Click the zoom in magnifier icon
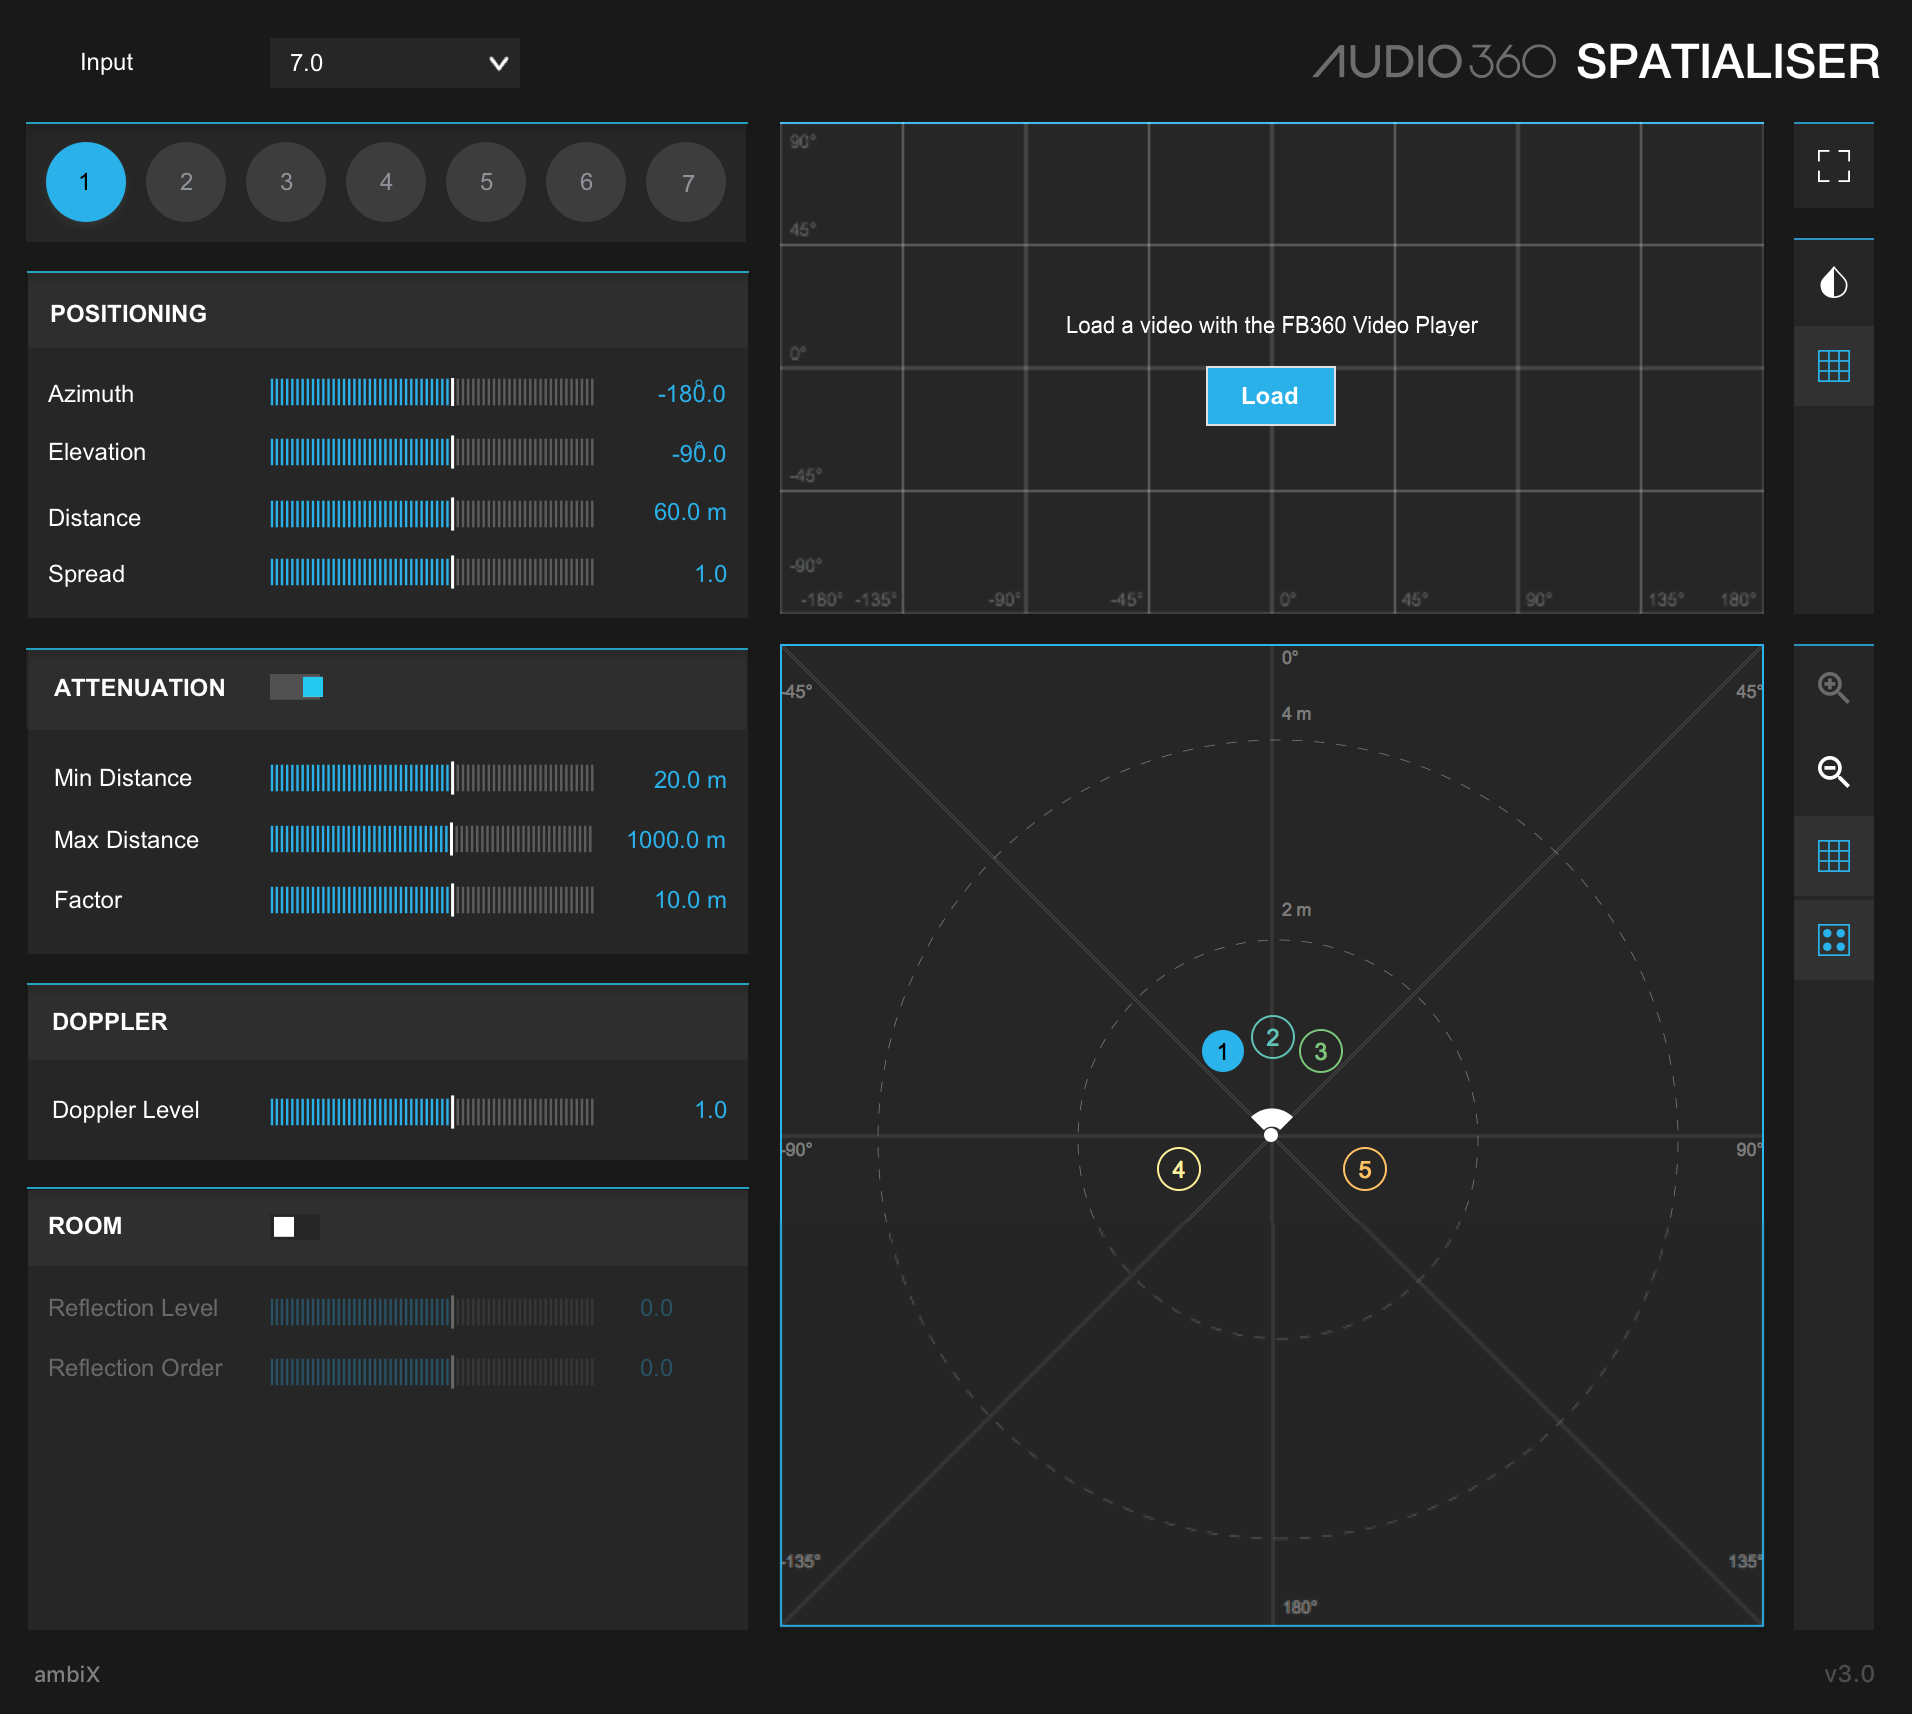Viewport: 1912px width, 1714px height. (x=1833, y=687)
